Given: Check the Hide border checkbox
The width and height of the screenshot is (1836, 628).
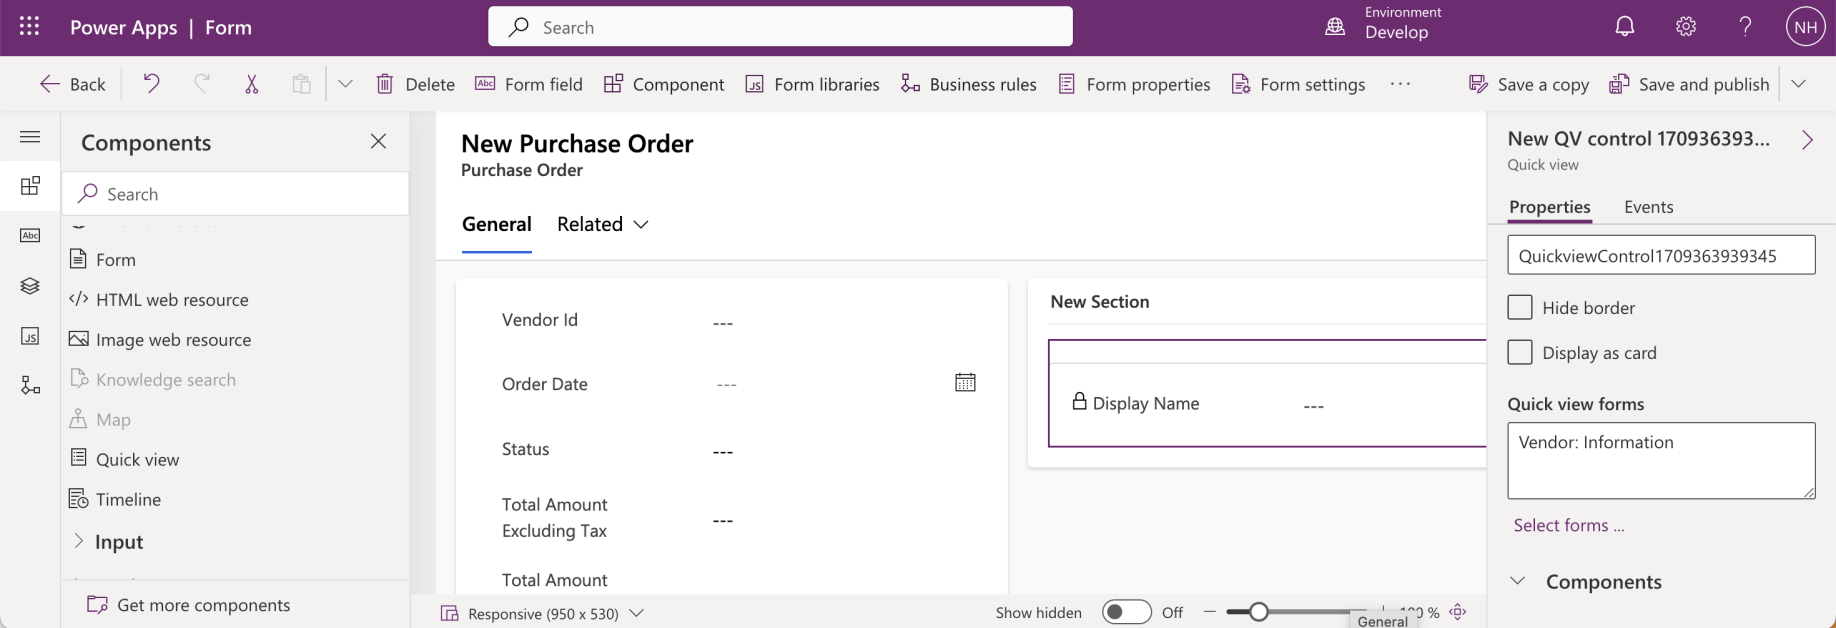Looking at the screenshot, I should 1520,307.
